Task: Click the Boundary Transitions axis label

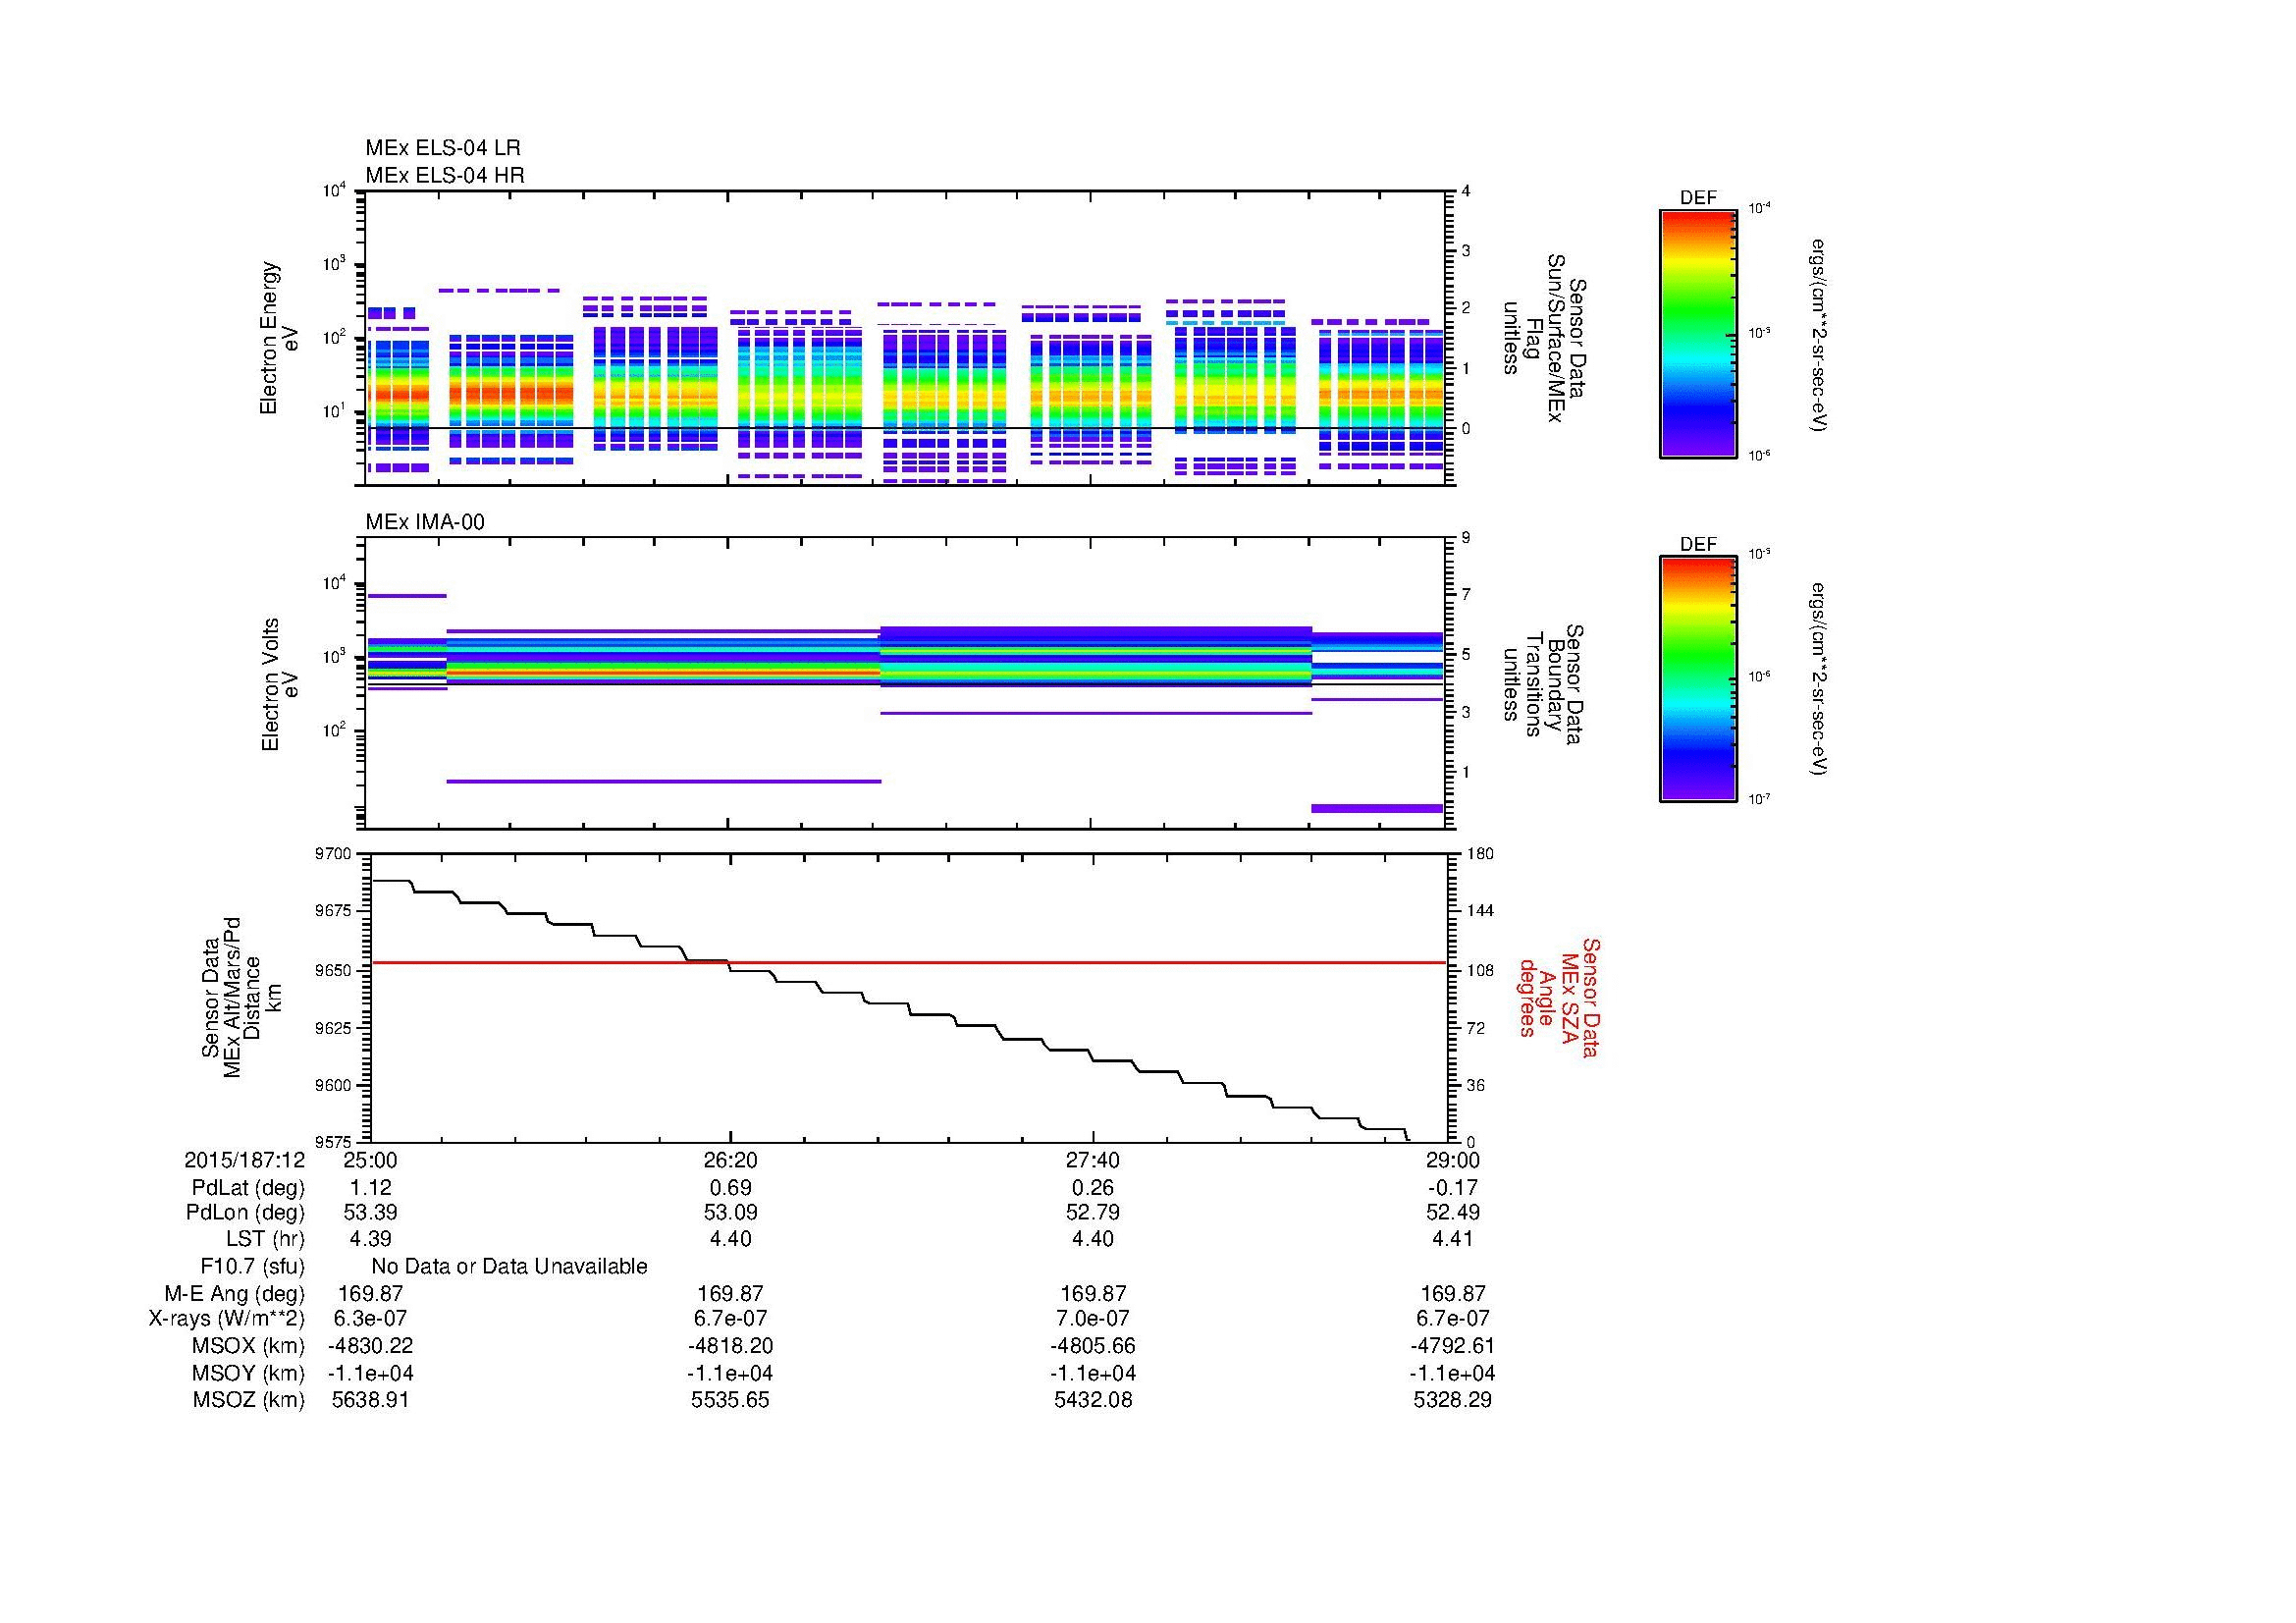Action: tap(1543, 684)
